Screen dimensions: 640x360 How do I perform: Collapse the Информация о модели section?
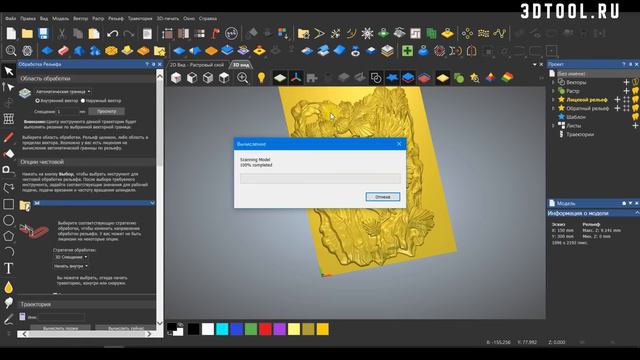click(637, 213)
